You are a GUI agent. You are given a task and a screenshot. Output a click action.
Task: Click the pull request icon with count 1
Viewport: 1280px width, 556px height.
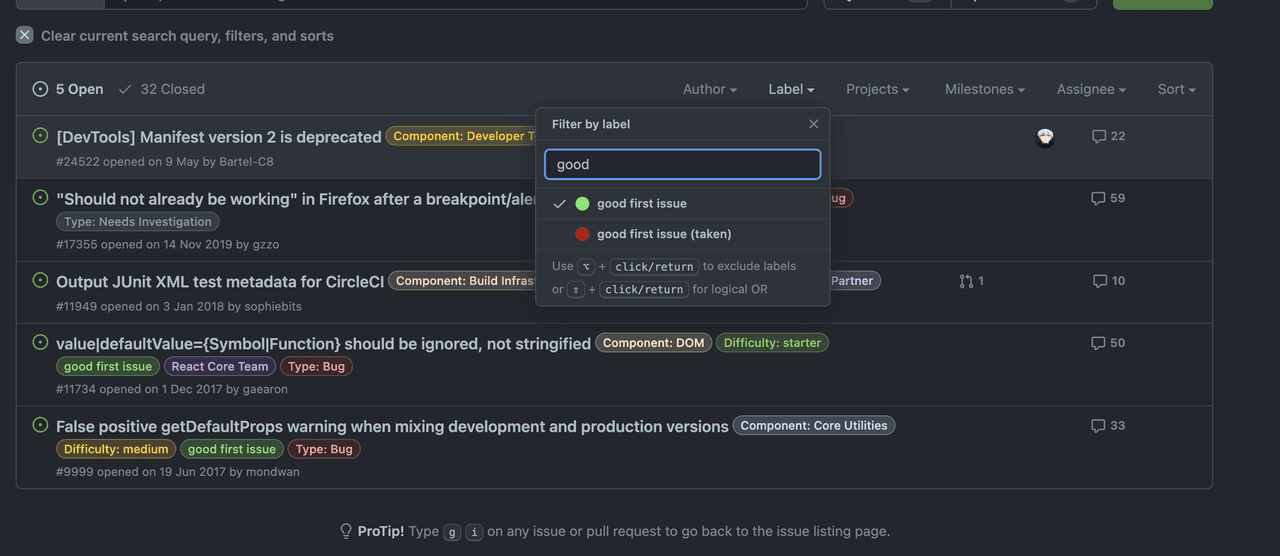click(x=966, y=281)
